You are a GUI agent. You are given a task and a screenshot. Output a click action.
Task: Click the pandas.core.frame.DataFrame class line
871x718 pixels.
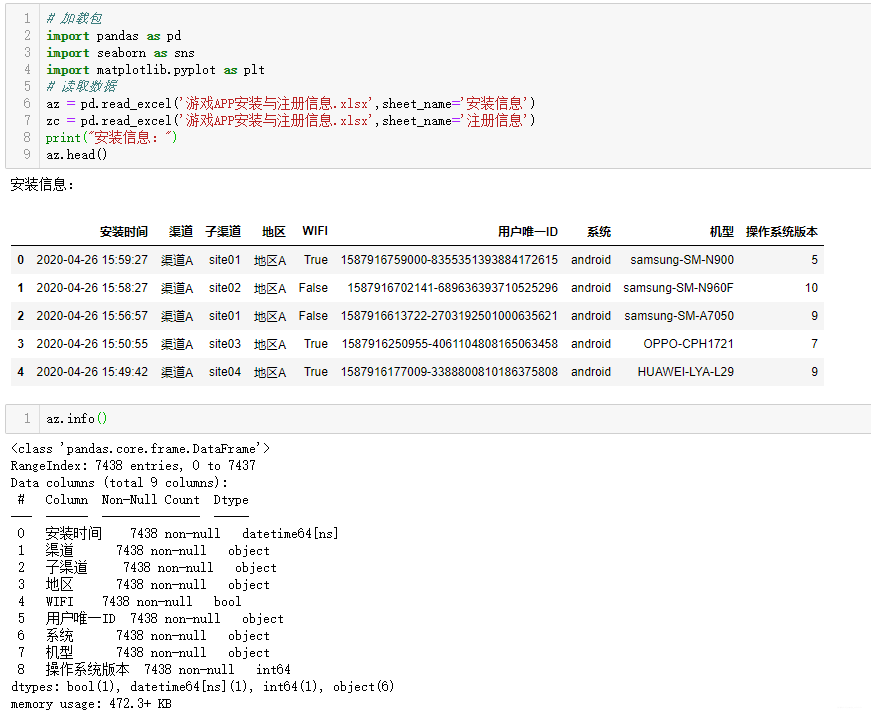tap(140, 449)
